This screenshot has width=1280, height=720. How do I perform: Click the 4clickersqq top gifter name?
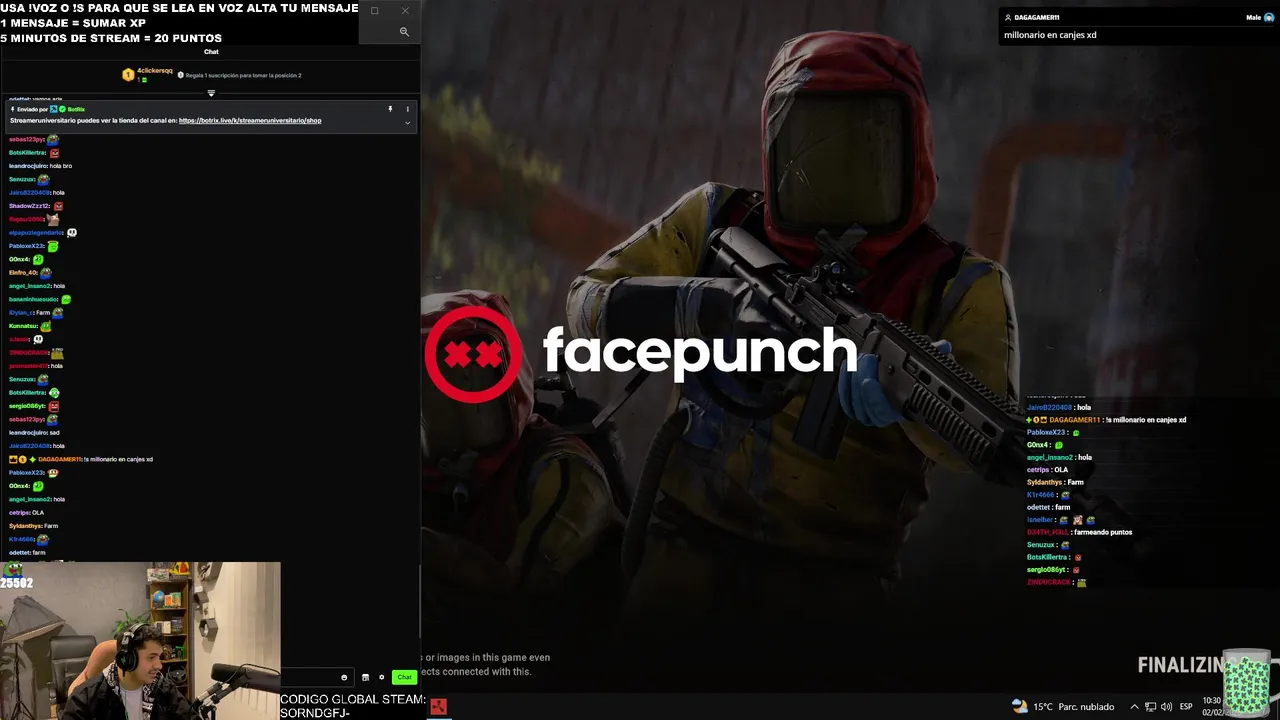[x=155, y=71]
